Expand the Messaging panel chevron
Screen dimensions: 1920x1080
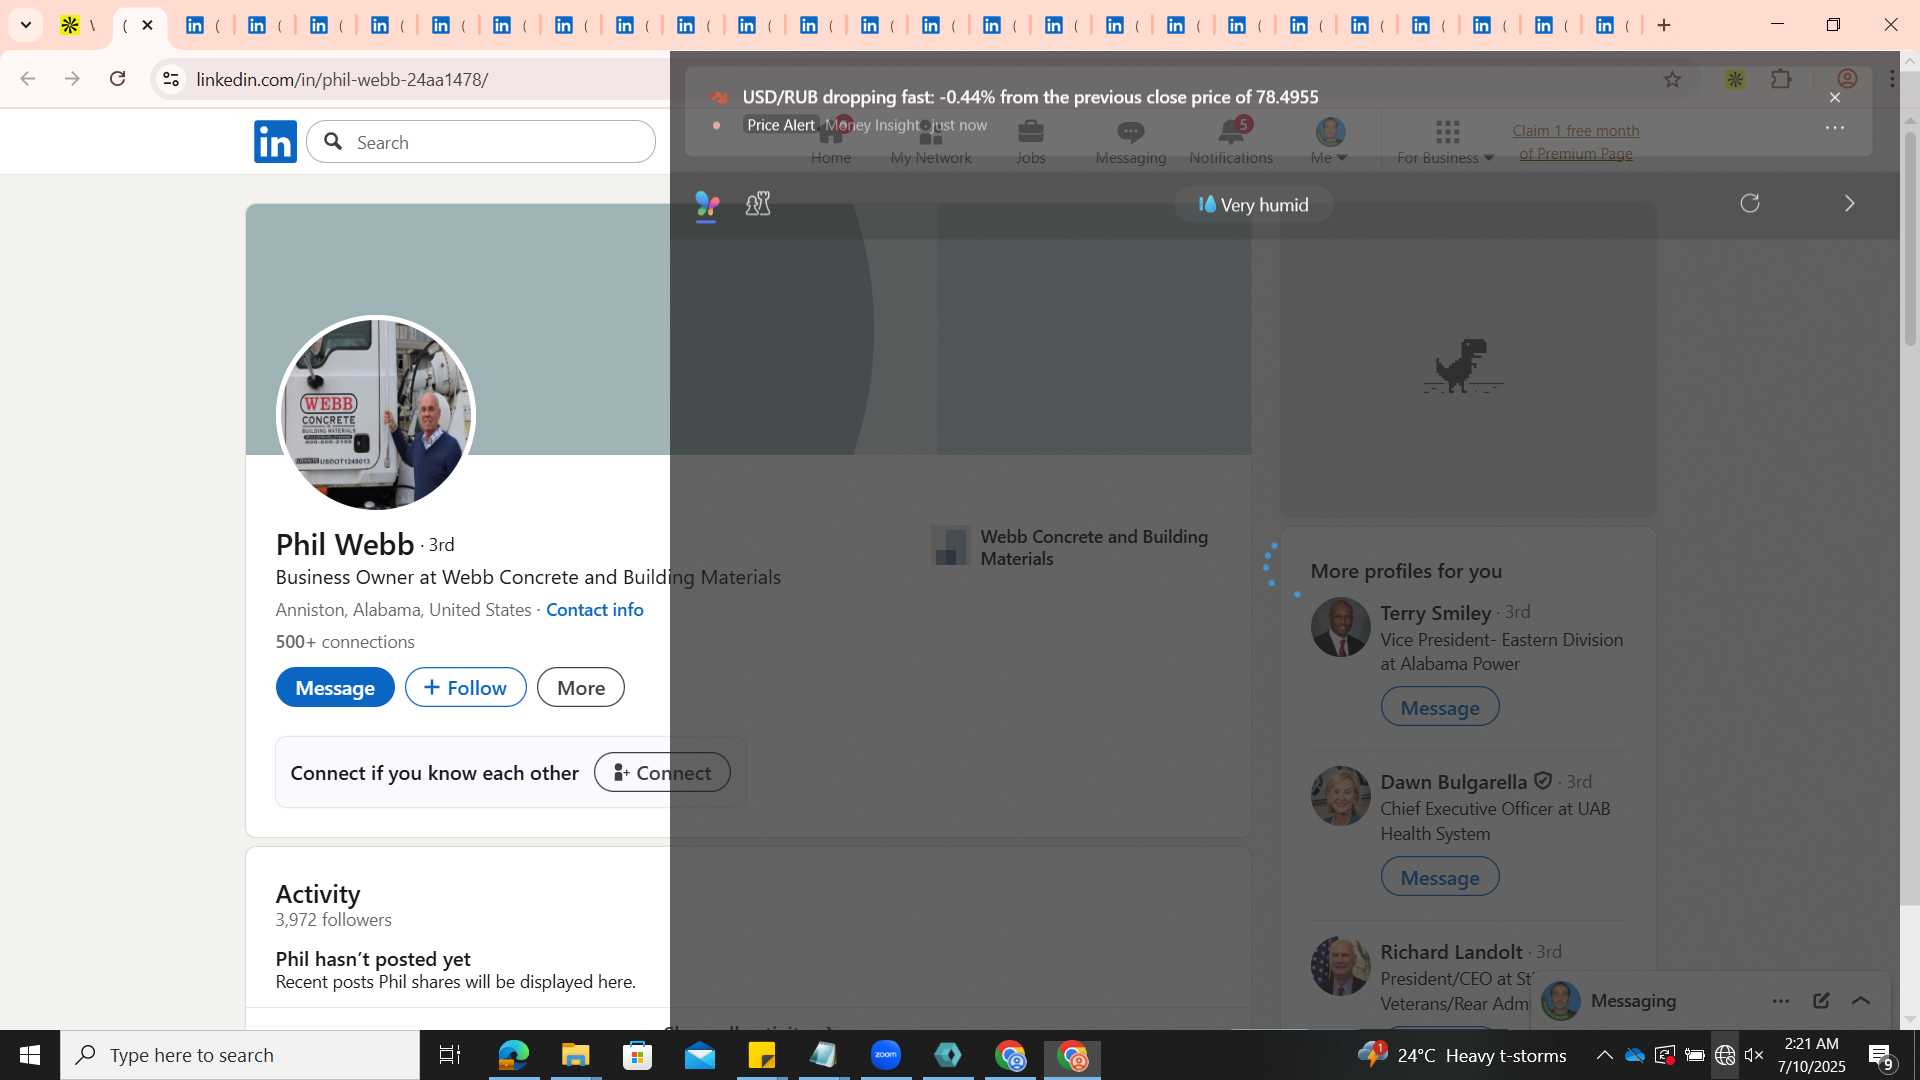click(x=1861, y=1001)
